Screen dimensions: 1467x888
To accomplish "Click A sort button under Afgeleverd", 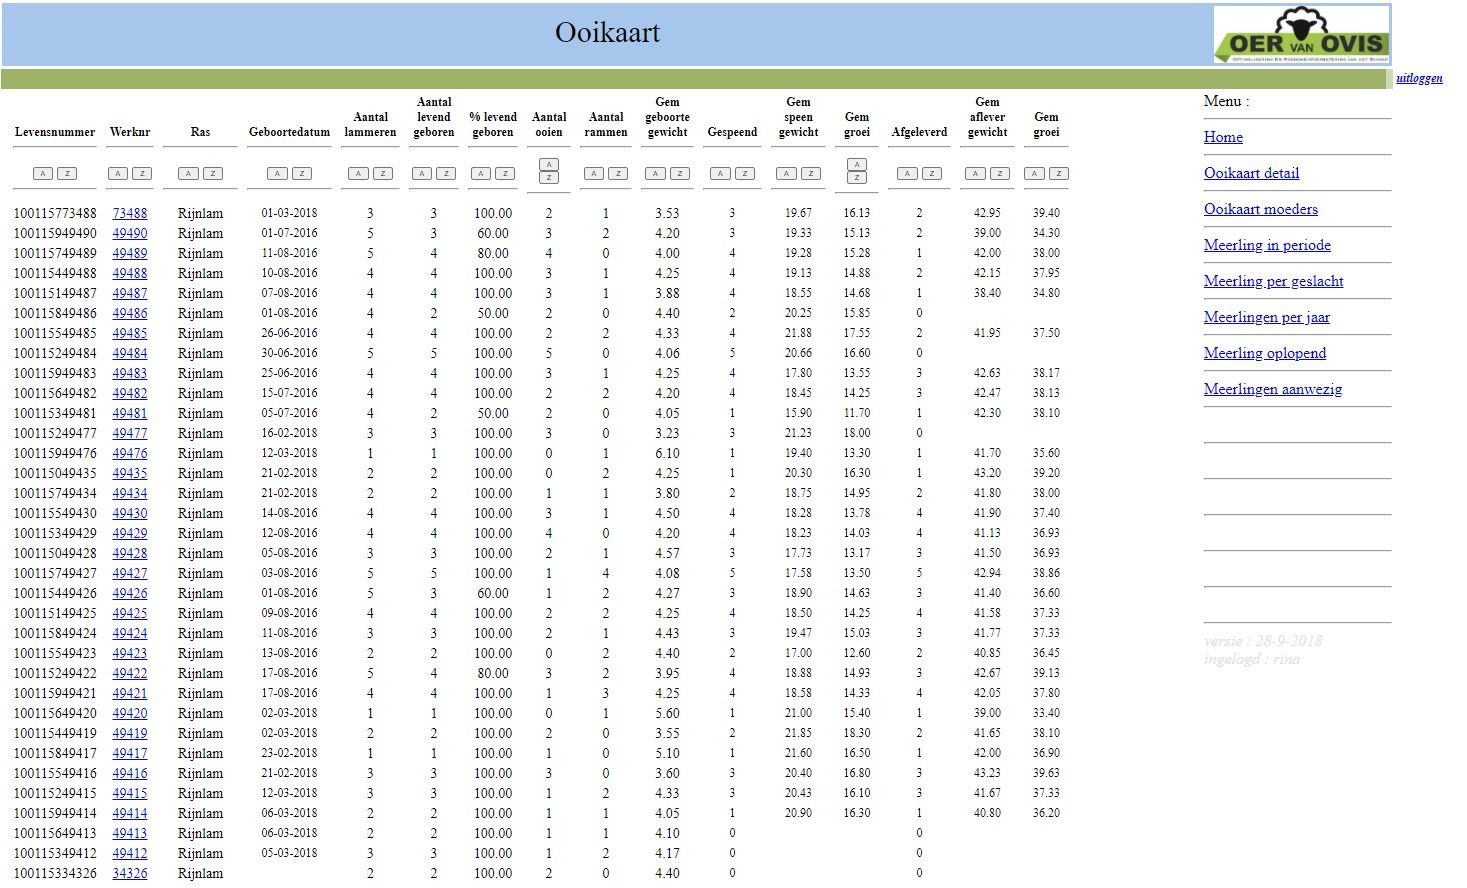I will coord(907,174).
